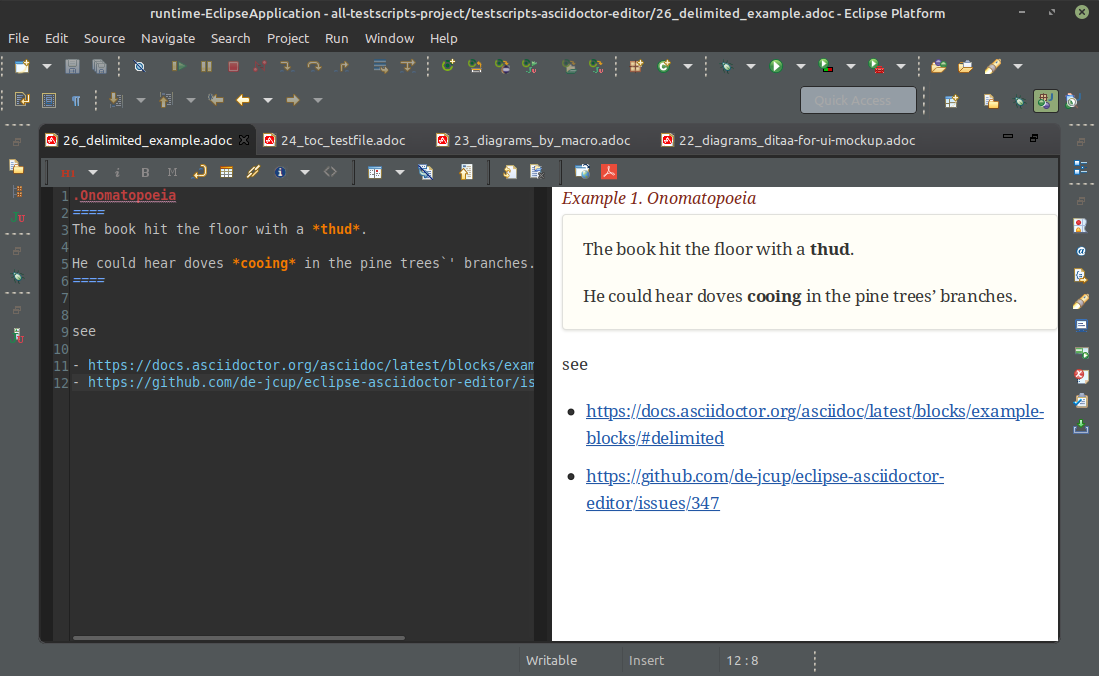
Task: Insert headline with H1 editor icon
Action: coord(68,173)
